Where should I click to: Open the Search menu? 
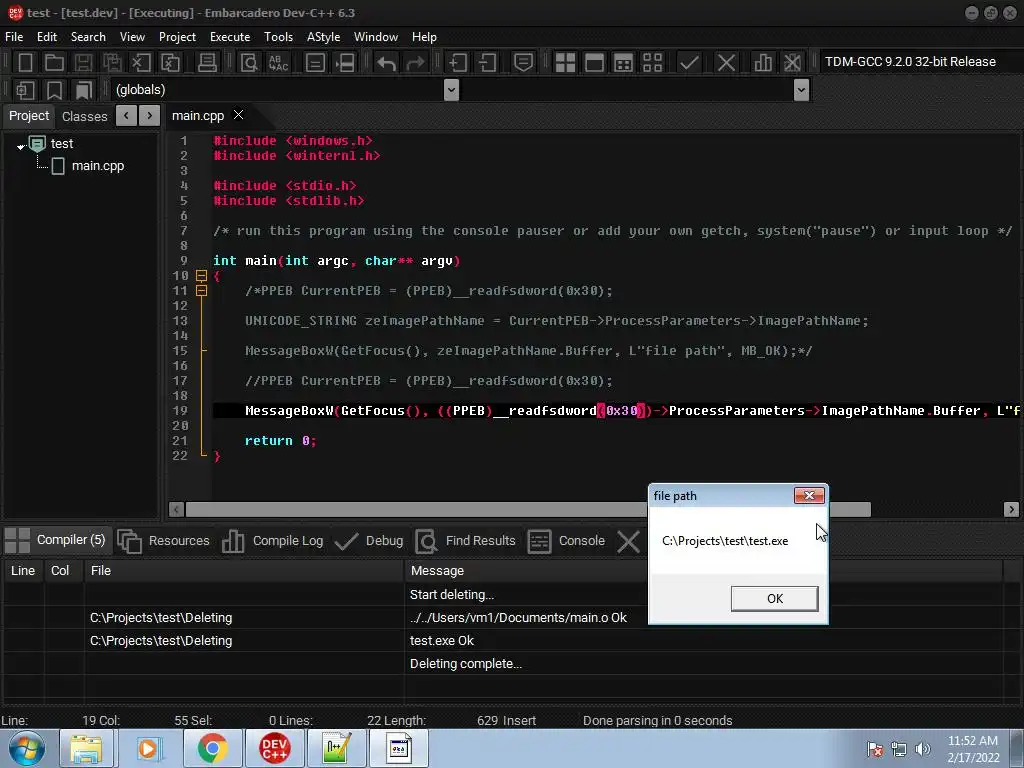tap(88, 37)
